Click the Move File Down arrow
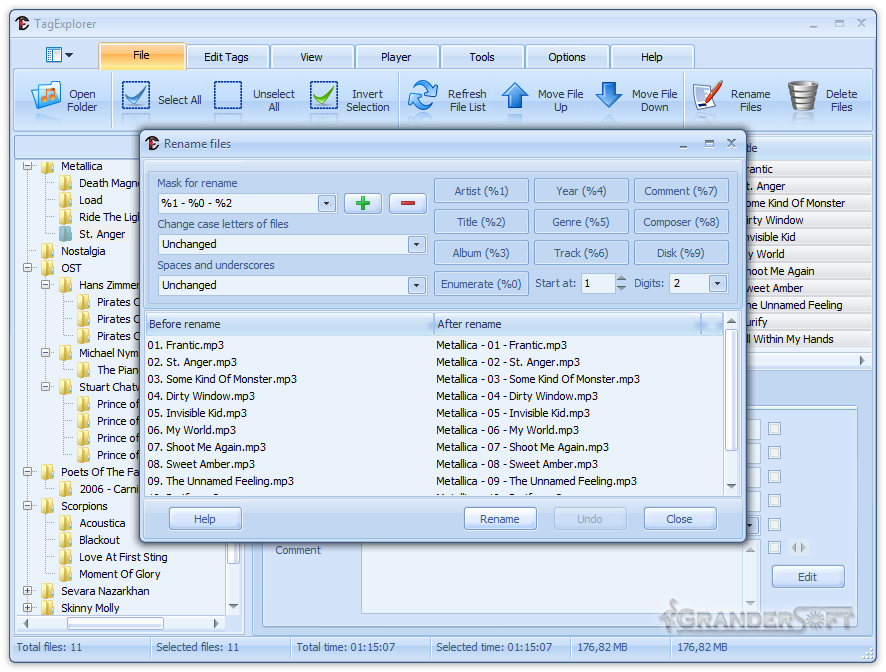The image size is (886, 672). (609, 96)
